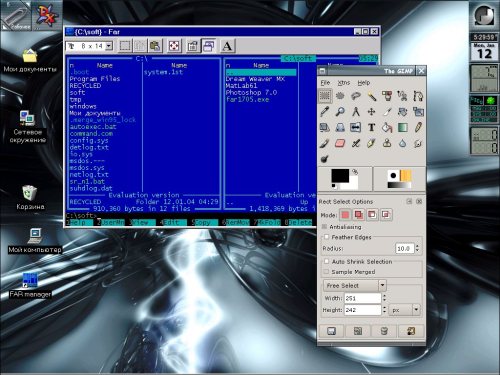The height and width of the screenshot is (375, 500).
Task: Click the white background color swatch
Action: [x=353, y=184]
